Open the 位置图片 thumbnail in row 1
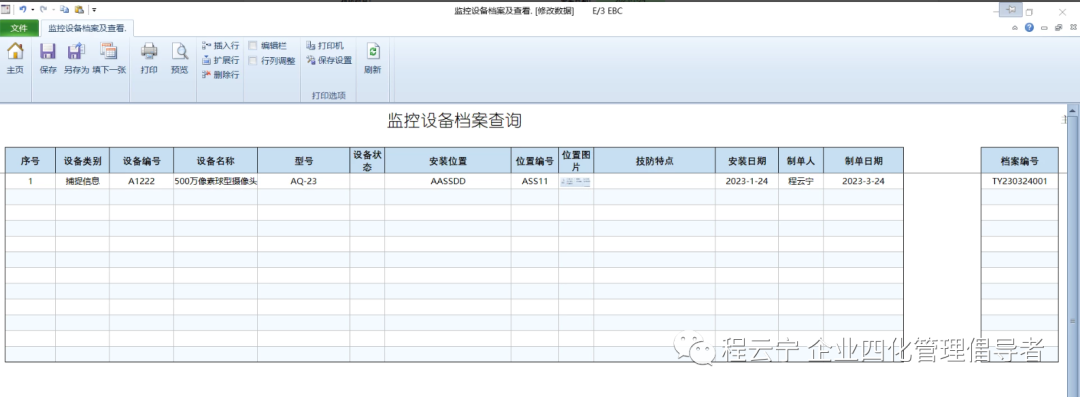The height and width of the screenshot is (397, 1080). (576, 181)
